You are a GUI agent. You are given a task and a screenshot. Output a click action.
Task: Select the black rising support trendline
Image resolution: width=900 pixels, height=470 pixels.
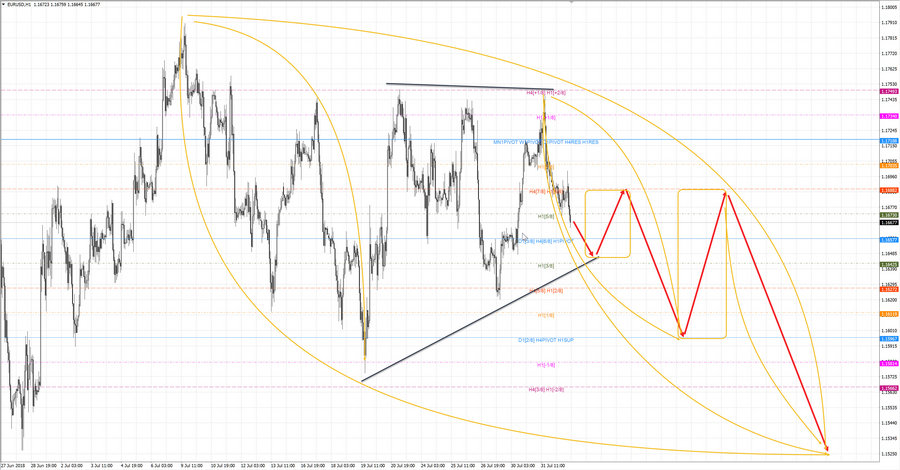tap(480, 319)
